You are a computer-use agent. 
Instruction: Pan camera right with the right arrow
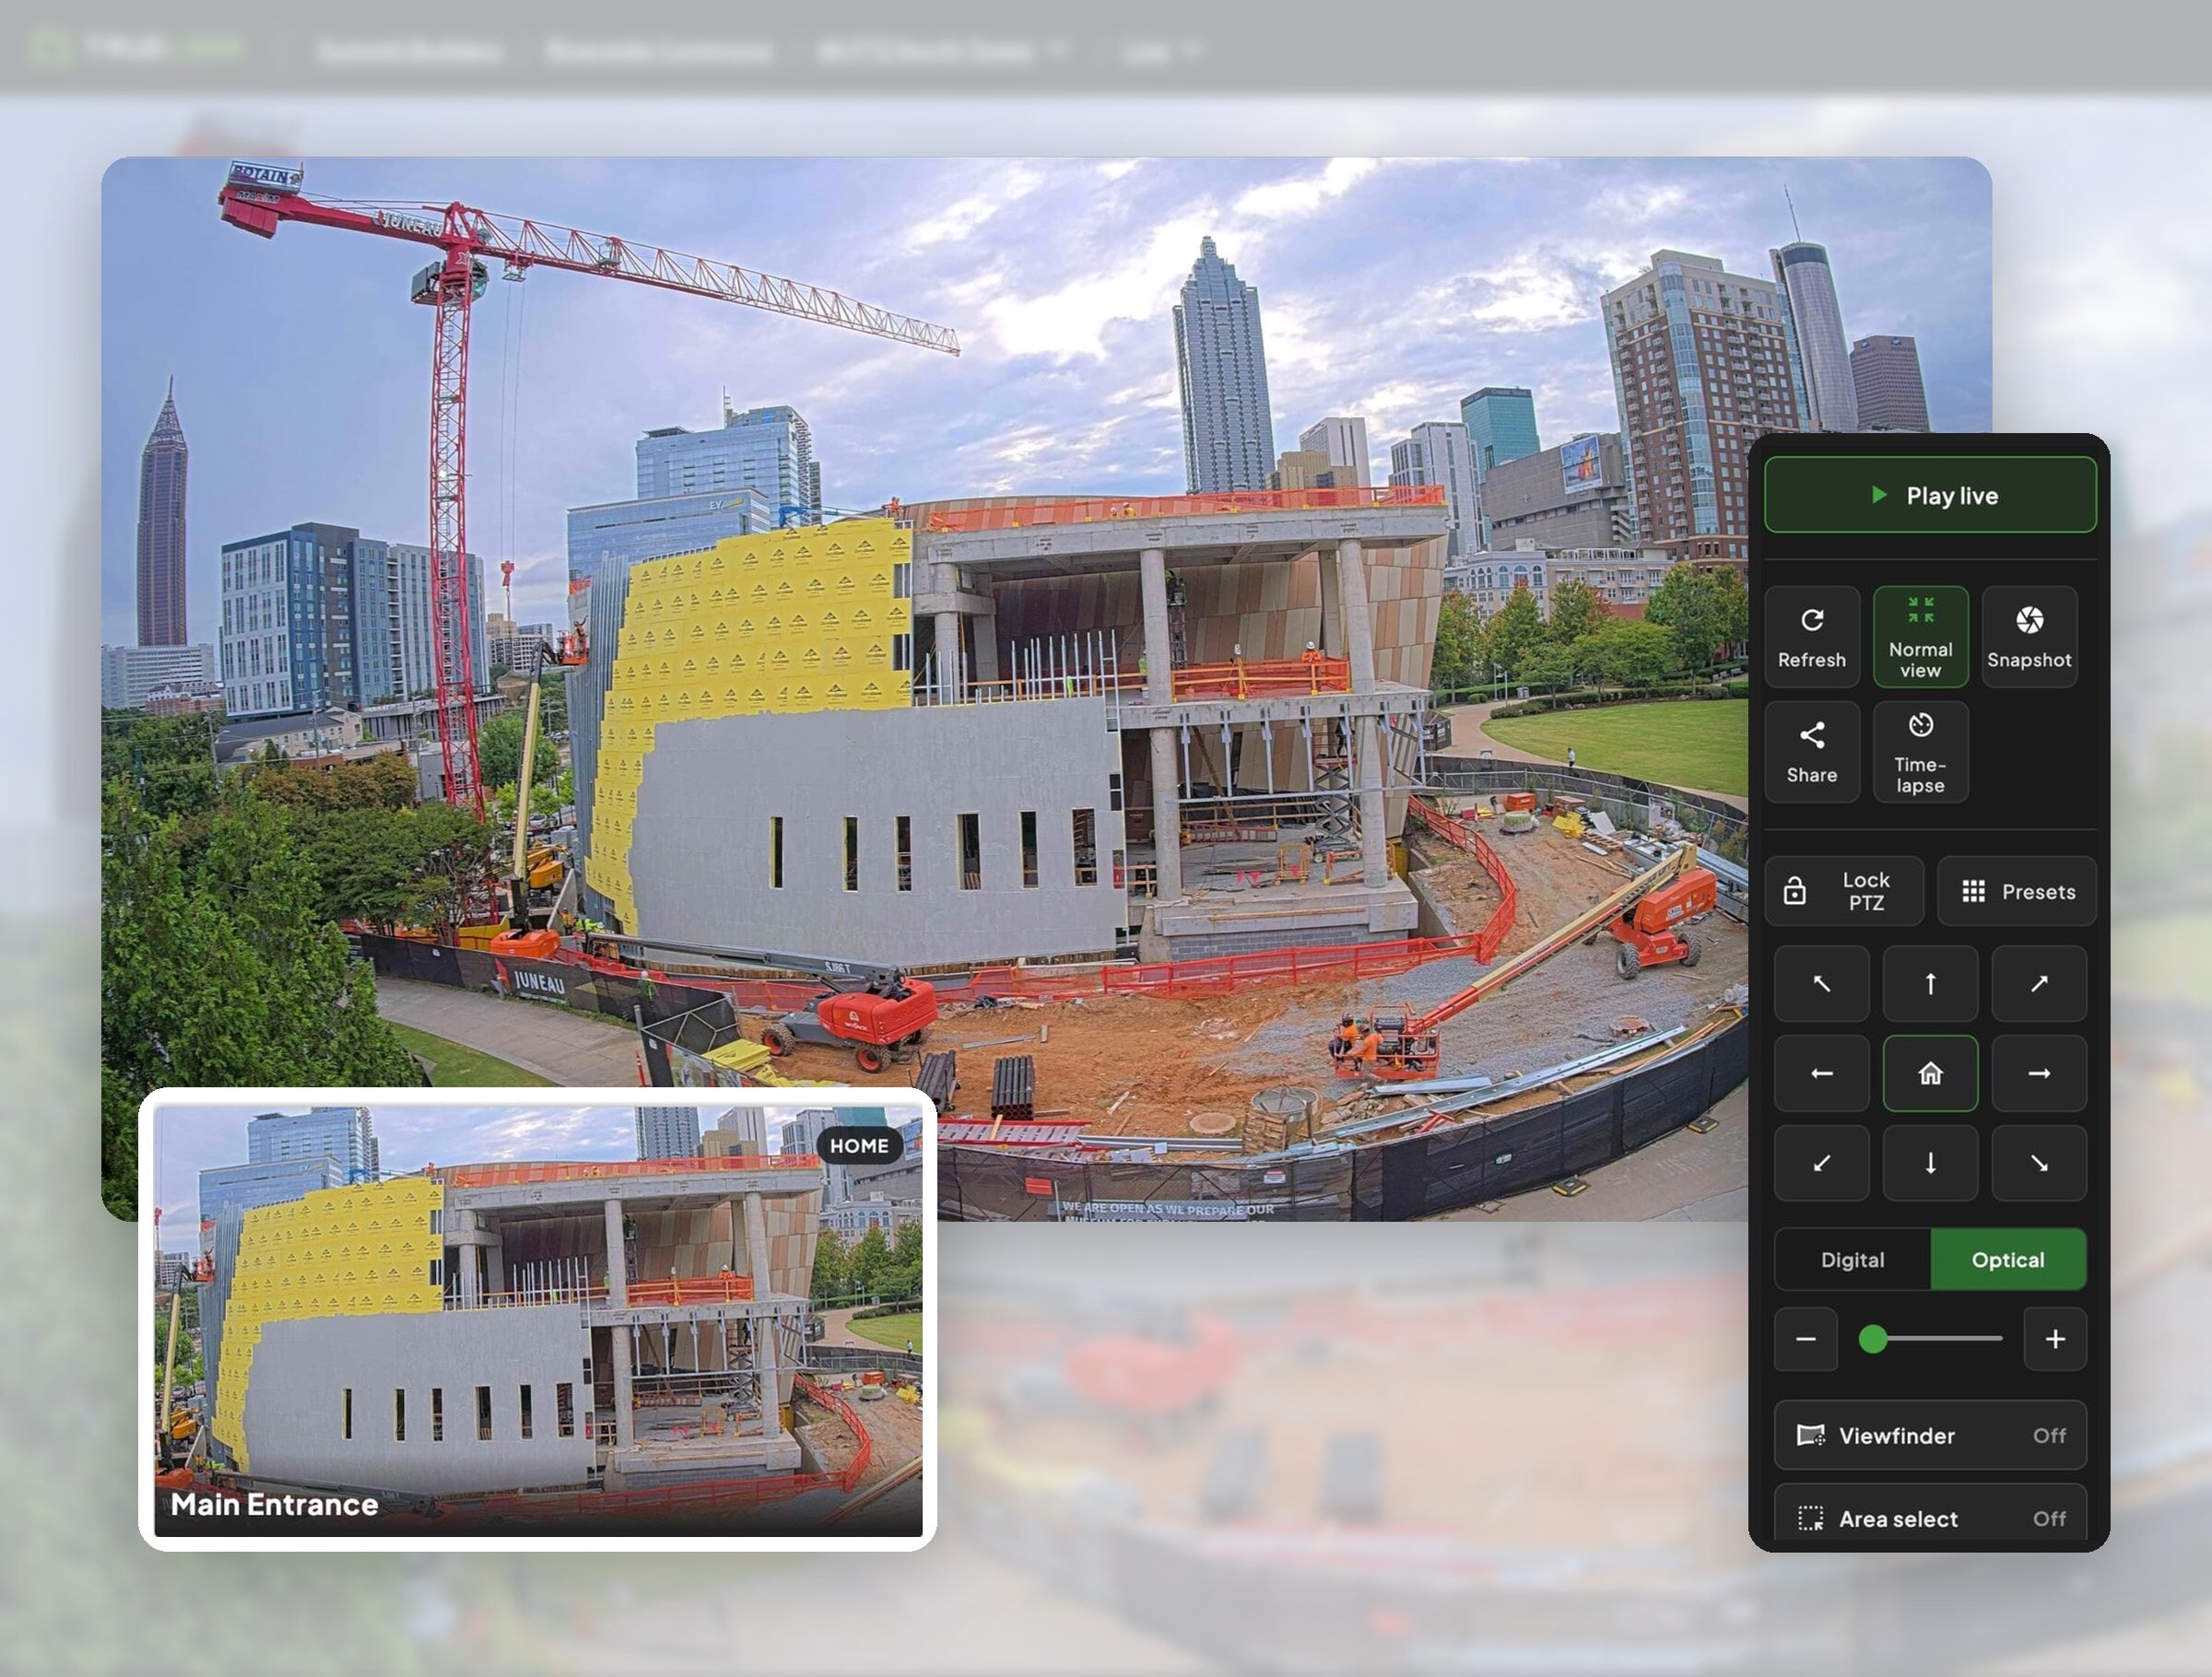[x=2038, y=1073]
